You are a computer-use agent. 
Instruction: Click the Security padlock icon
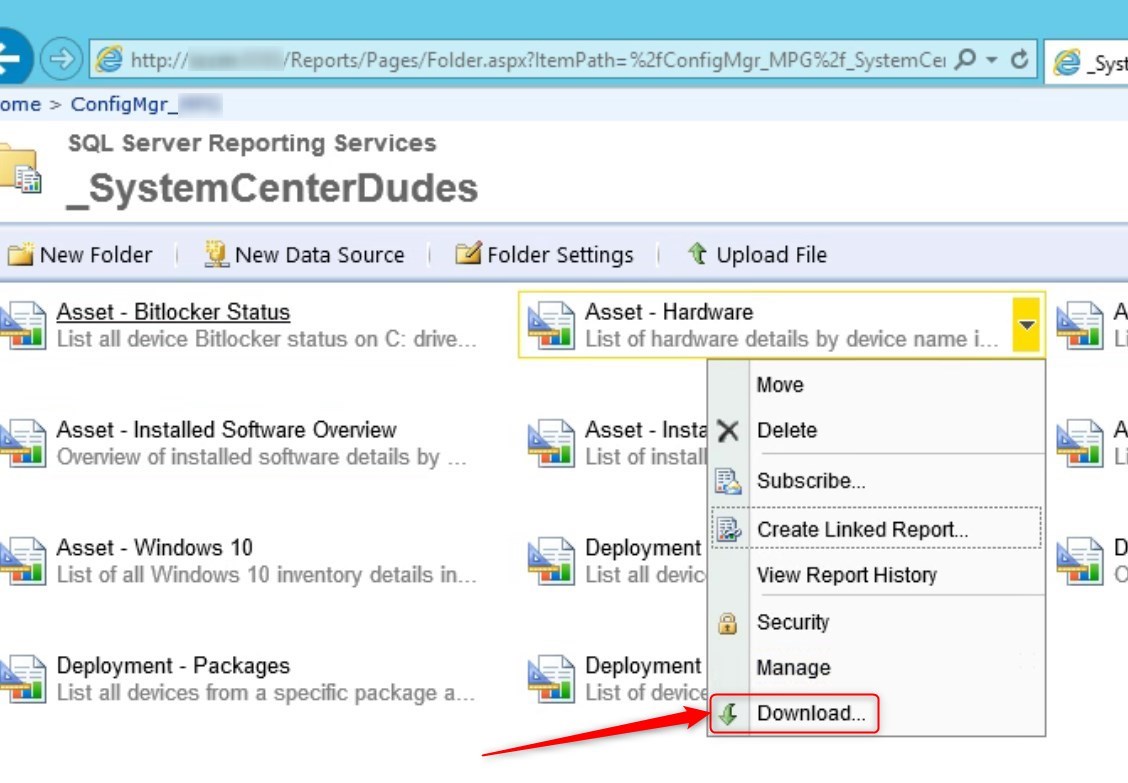(x=727, y=623)
